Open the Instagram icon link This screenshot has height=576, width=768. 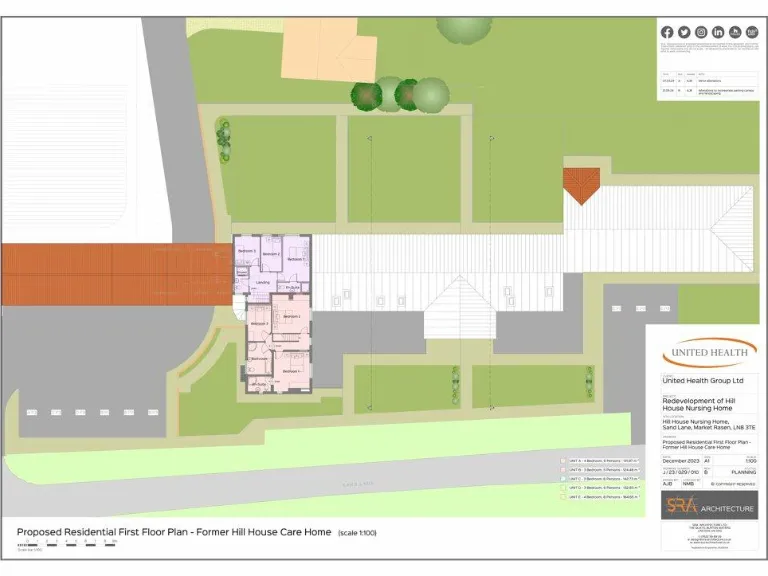(x=701, y=32)
